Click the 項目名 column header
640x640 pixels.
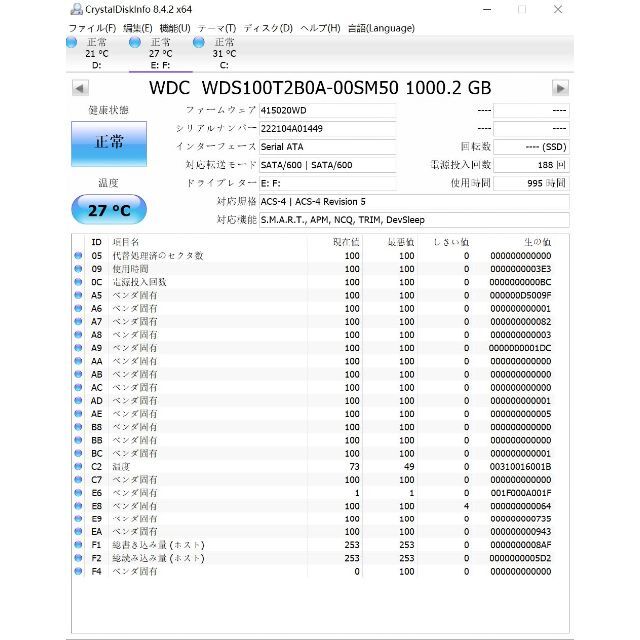[126, 242]
